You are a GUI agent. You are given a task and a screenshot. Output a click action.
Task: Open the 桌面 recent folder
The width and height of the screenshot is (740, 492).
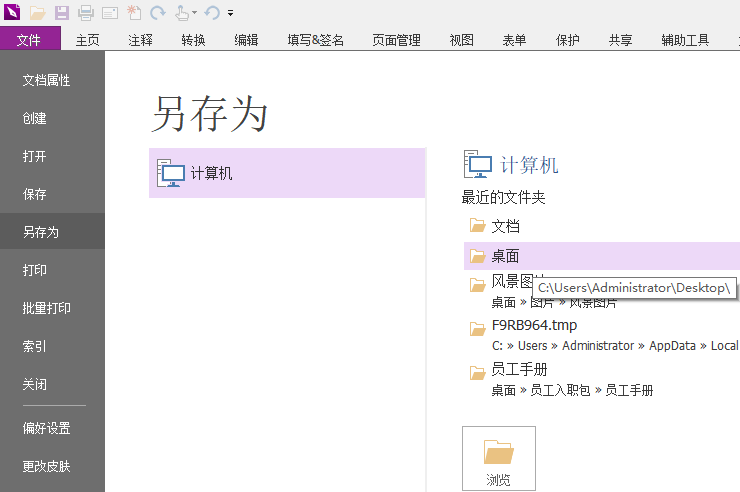tap(602, 256)
